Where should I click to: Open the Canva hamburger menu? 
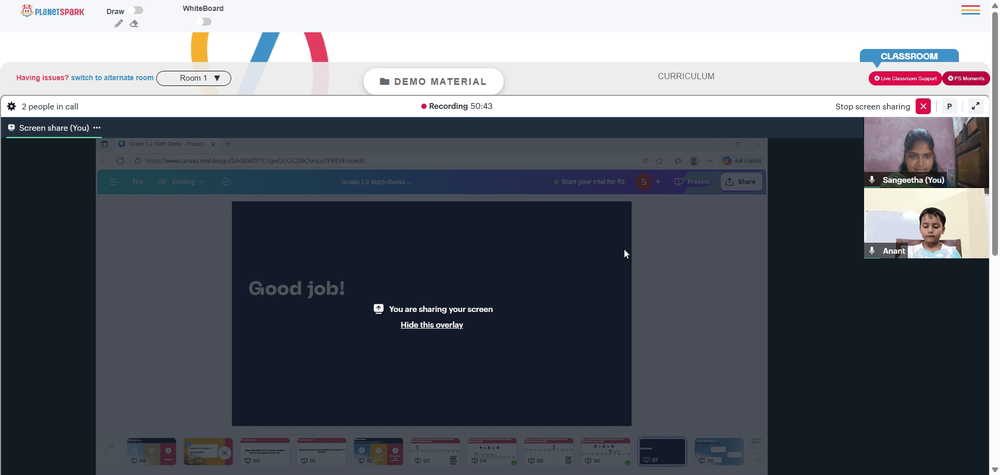pos(114,182)
